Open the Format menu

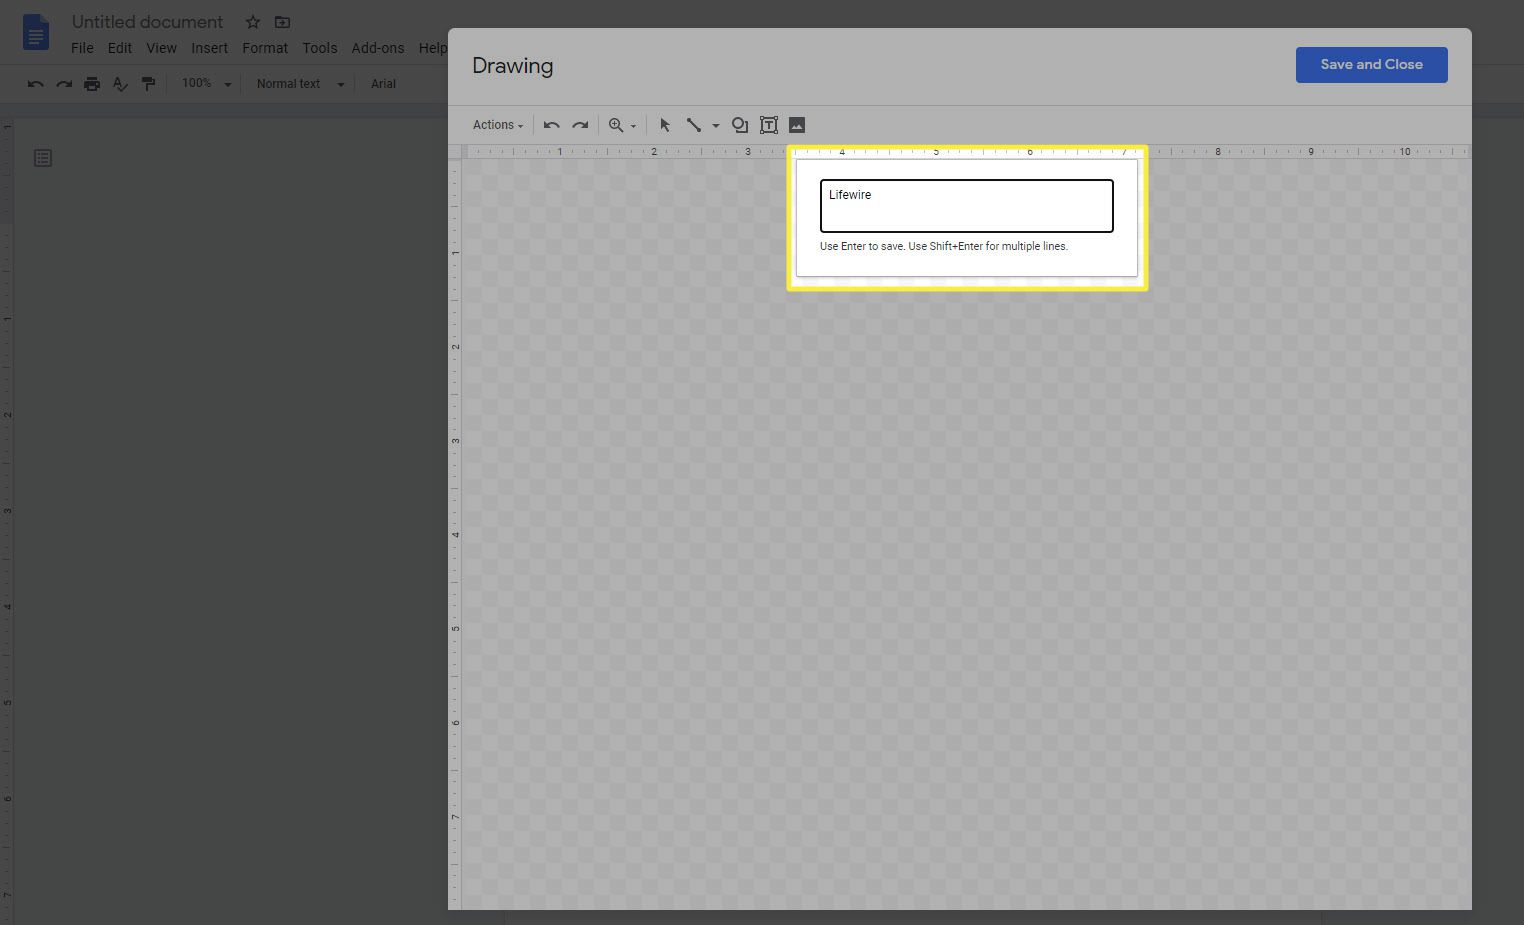coord(265,48)
